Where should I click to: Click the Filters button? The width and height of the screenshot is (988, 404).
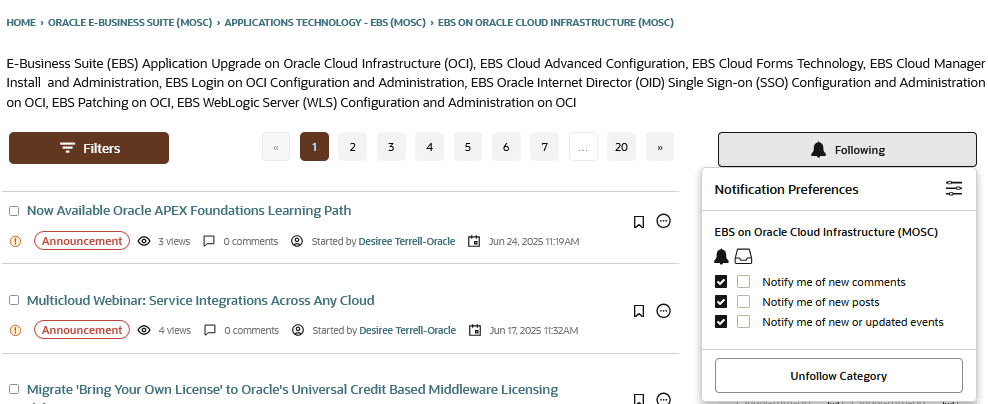coord(89,148)
